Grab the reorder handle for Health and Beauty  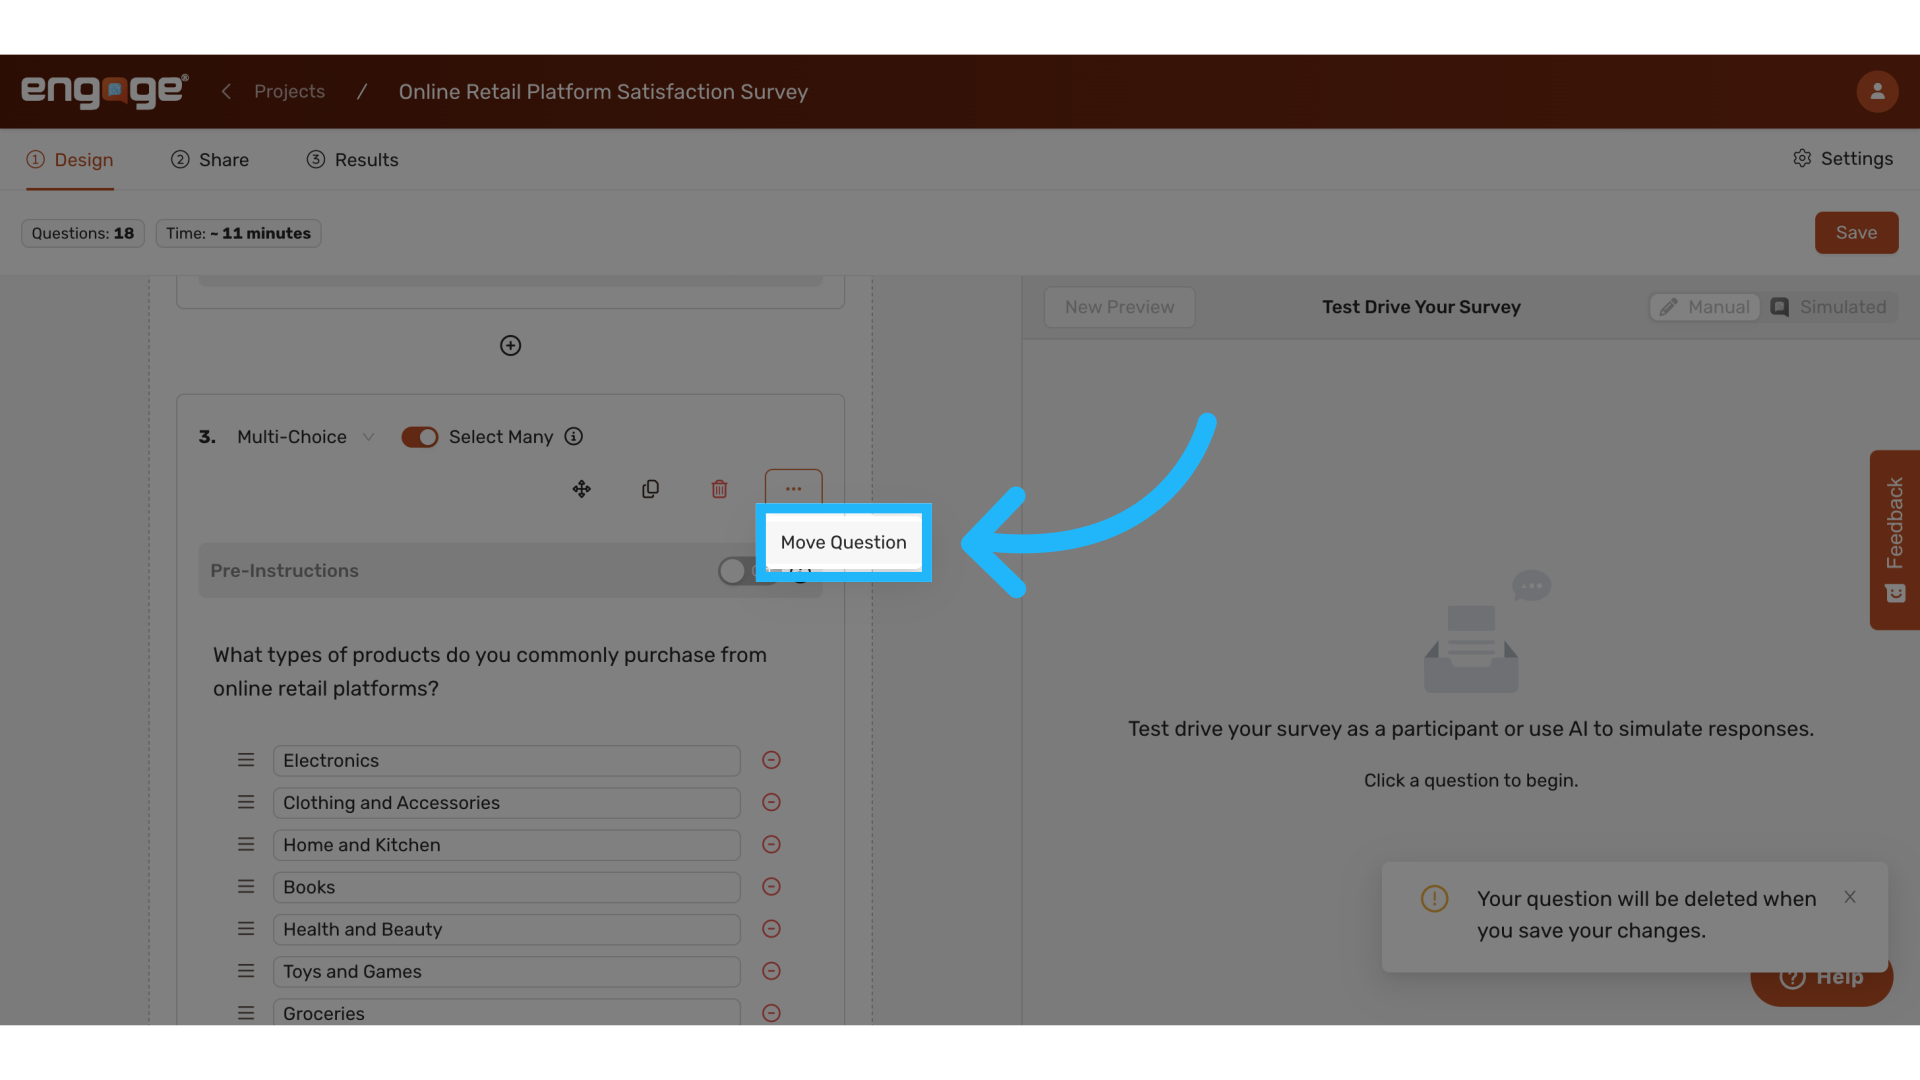[x=246, y=928]
